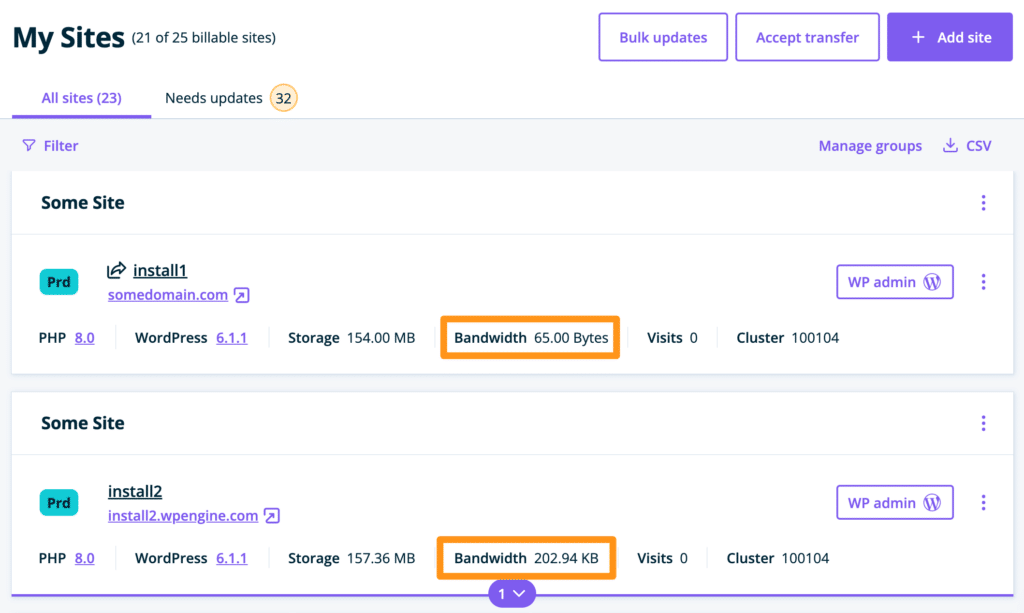Open three-dot menu for install1 environment
Viewport: 1024px width, 613px height.
[x=983, y=282]
